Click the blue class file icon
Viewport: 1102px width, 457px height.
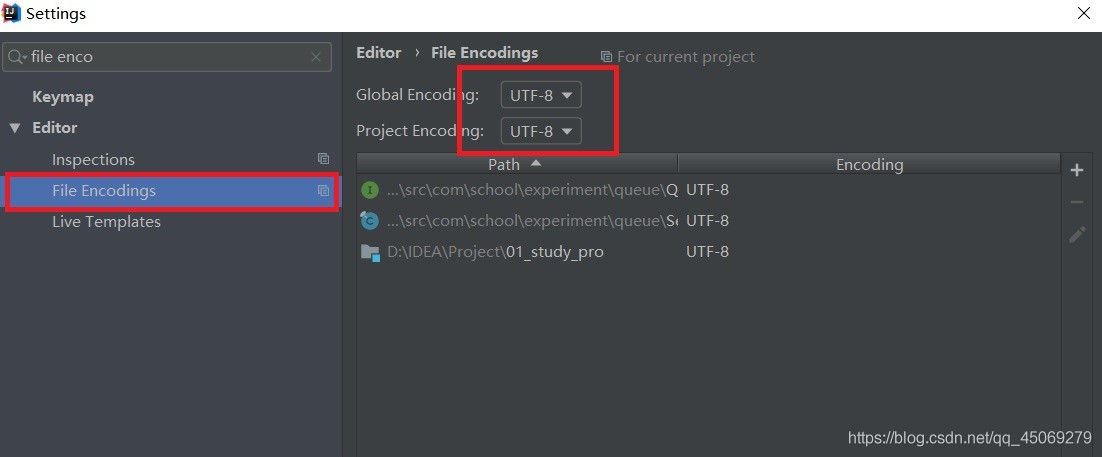[370, 221]
